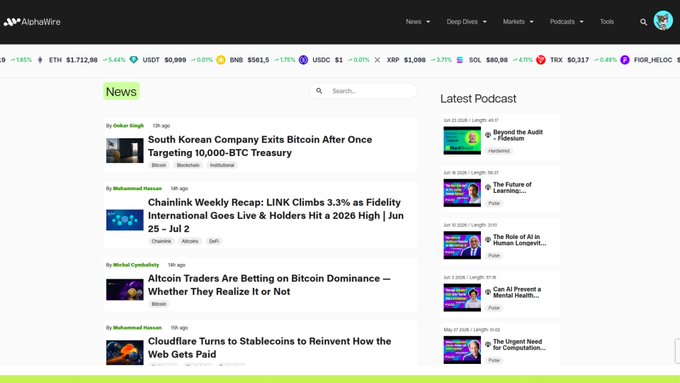Open Cloudflare article thumbnail
Image resolution: width=680 pixels, height=383 pixels.
pos(125,352)
